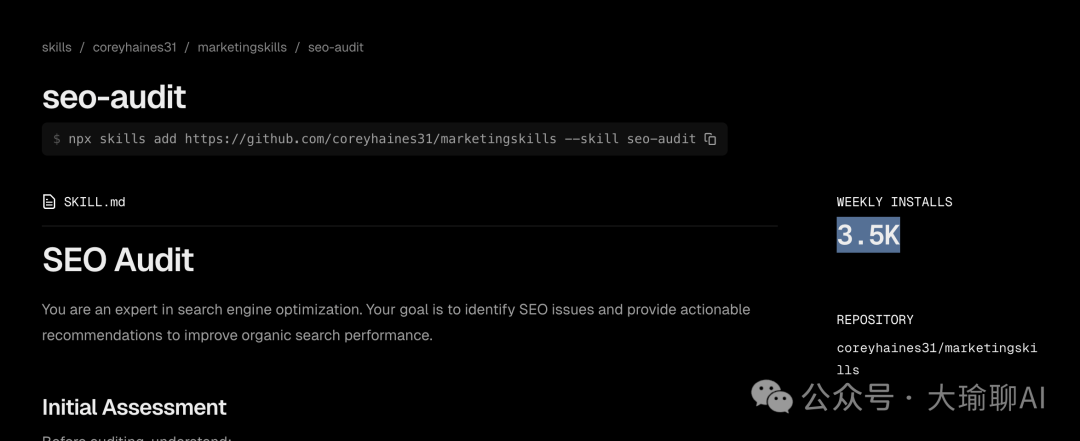1080x441 pixels.
Task: Click the file icon next to SKILL.md
Action: 49,202
